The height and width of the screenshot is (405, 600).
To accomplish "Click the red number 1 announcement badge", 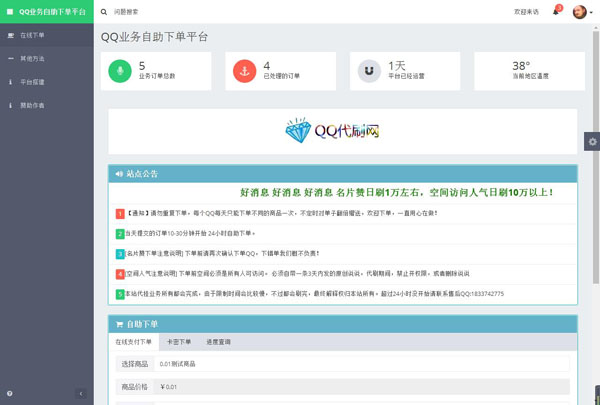I will (x=120, y=214).
